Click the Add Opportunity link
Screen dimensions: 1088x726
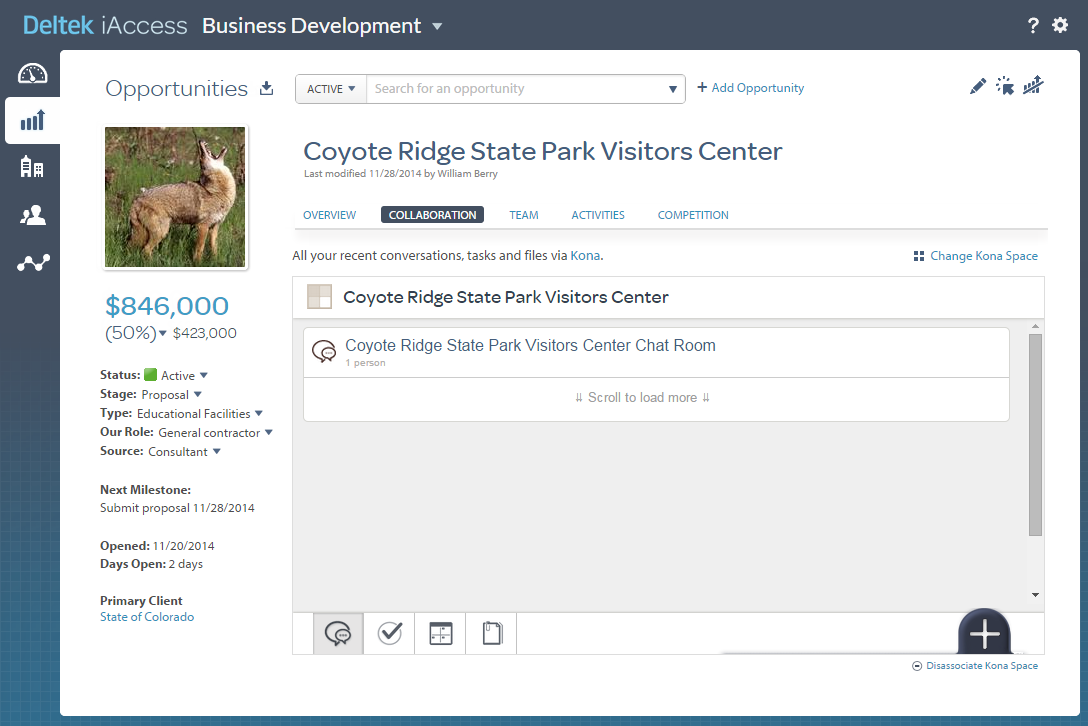750,88
